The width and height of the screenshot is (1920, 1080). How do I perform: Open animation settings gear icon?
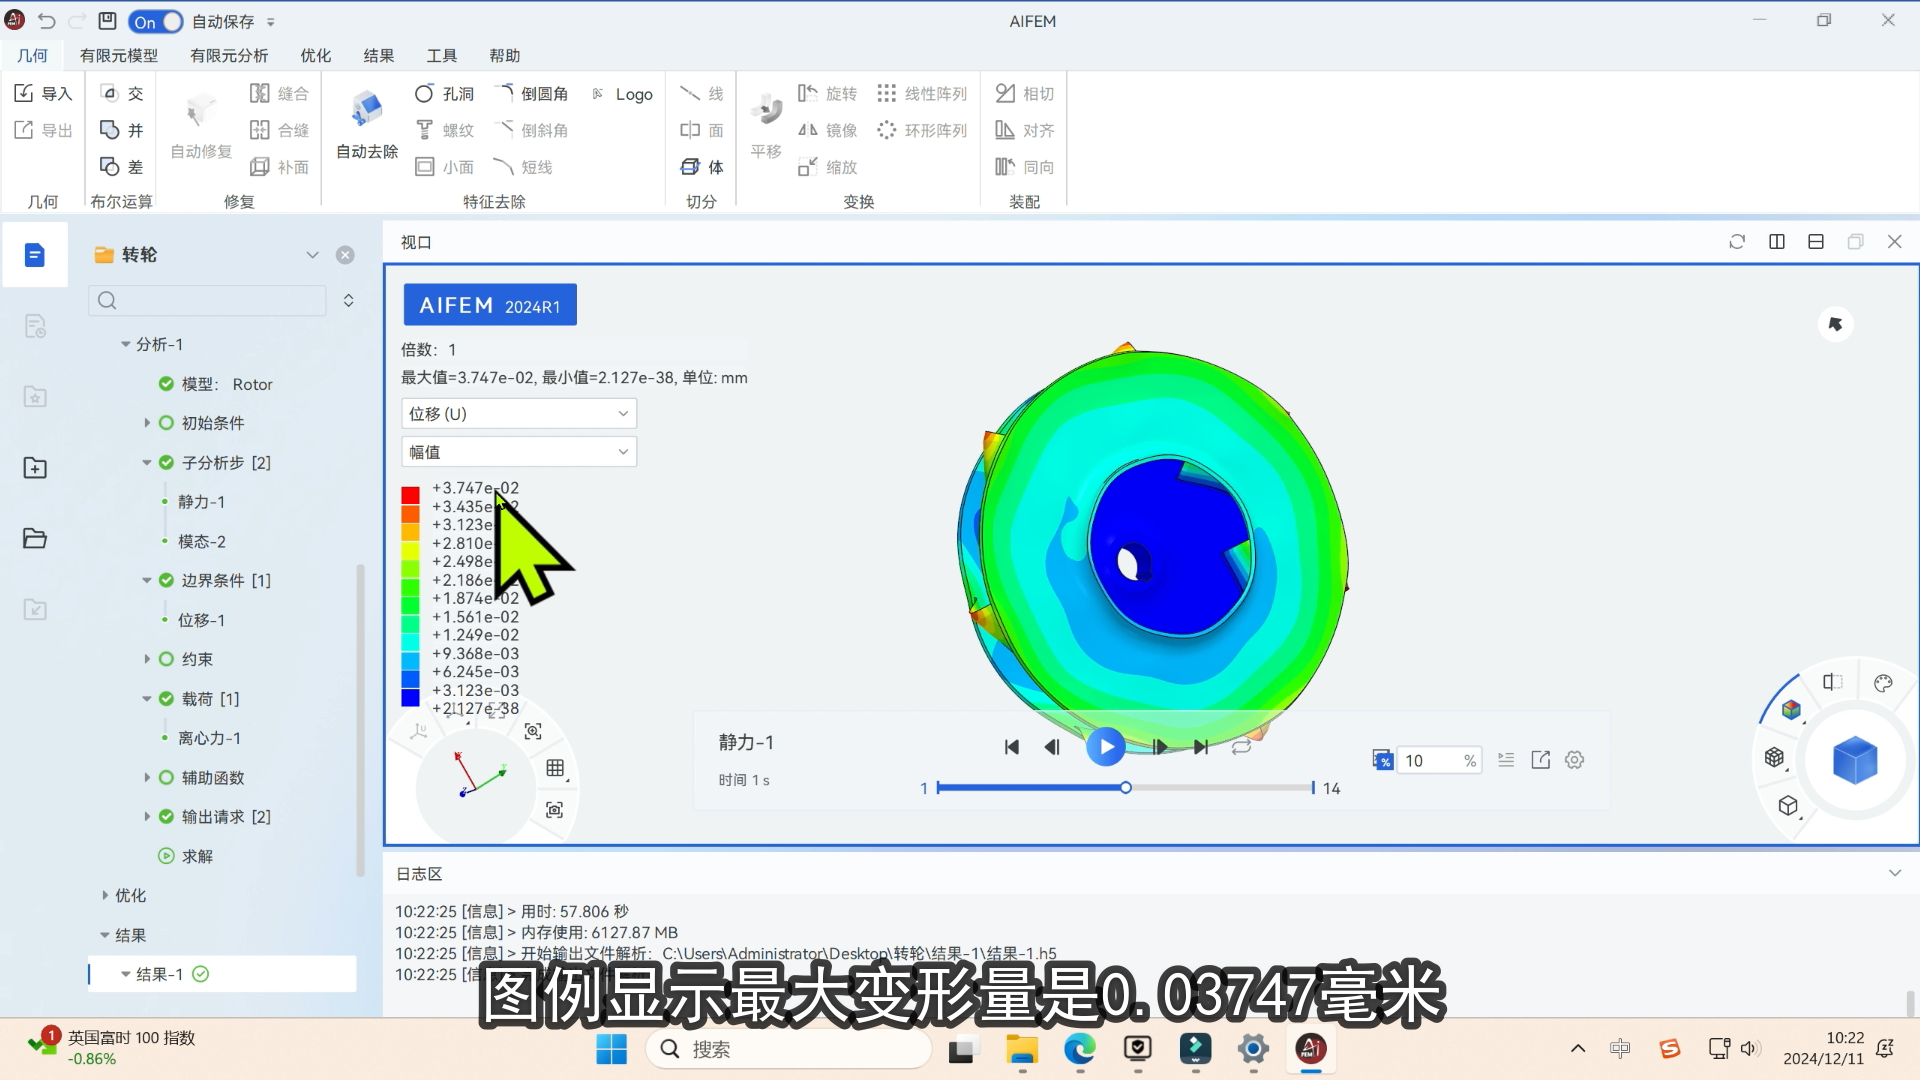pyautogui.click(x=1574, y=760)
